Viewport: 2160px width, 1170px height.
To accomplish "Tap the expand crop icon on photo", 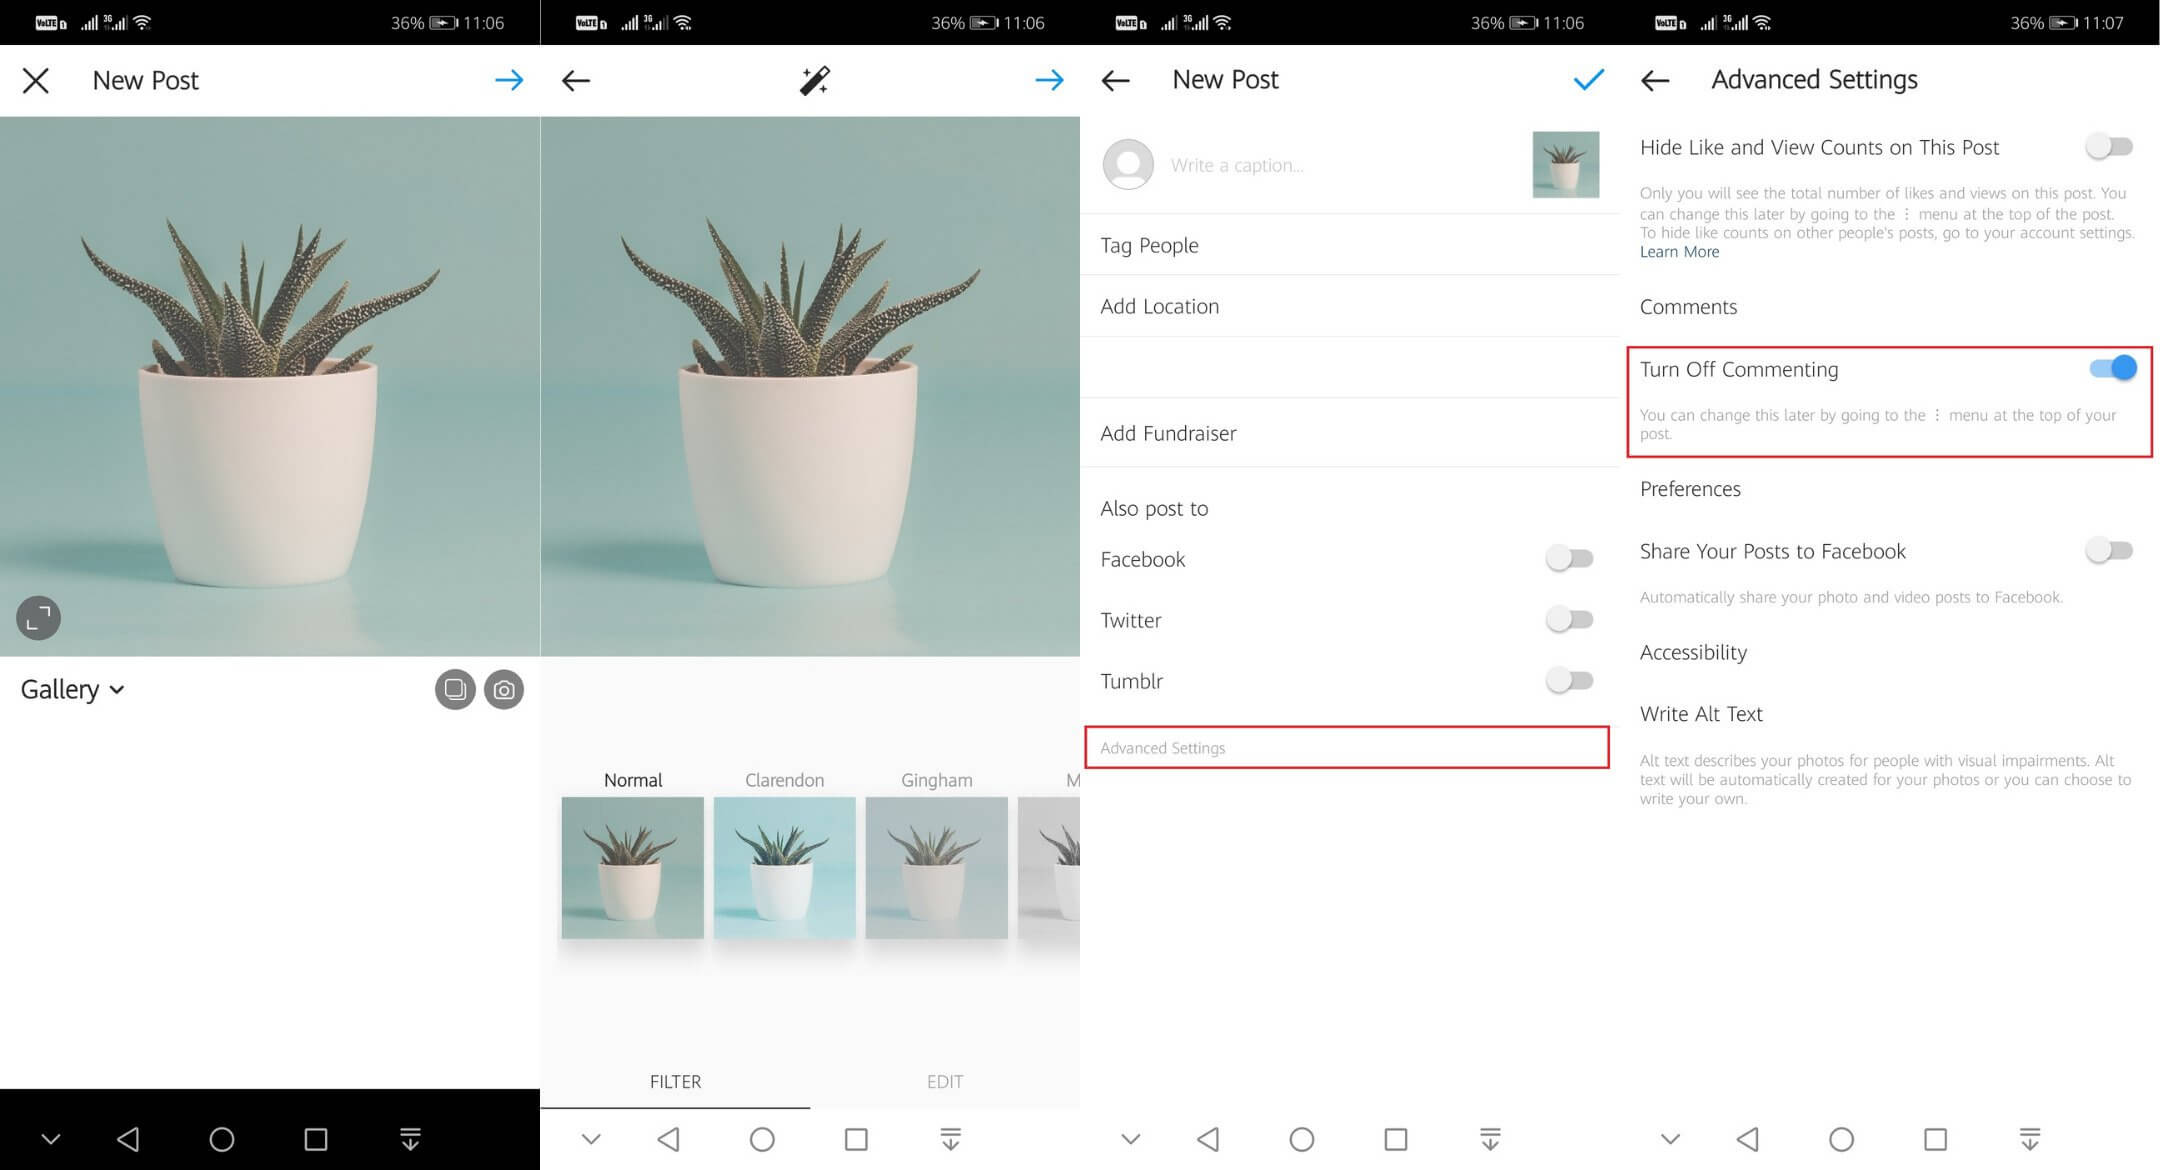I will click(38, 618).
